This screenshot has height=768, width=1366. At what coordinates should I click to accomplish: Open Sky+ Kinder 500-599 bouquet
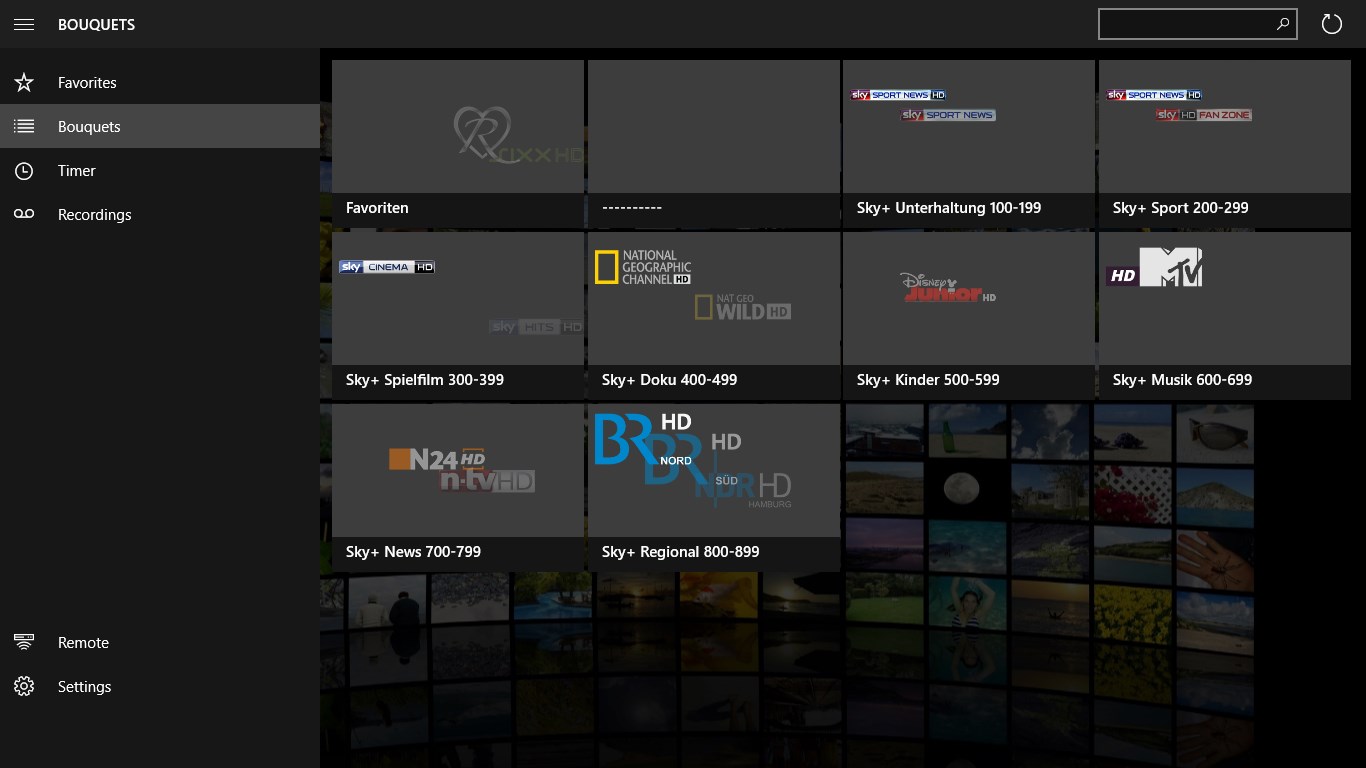[969, 316]
